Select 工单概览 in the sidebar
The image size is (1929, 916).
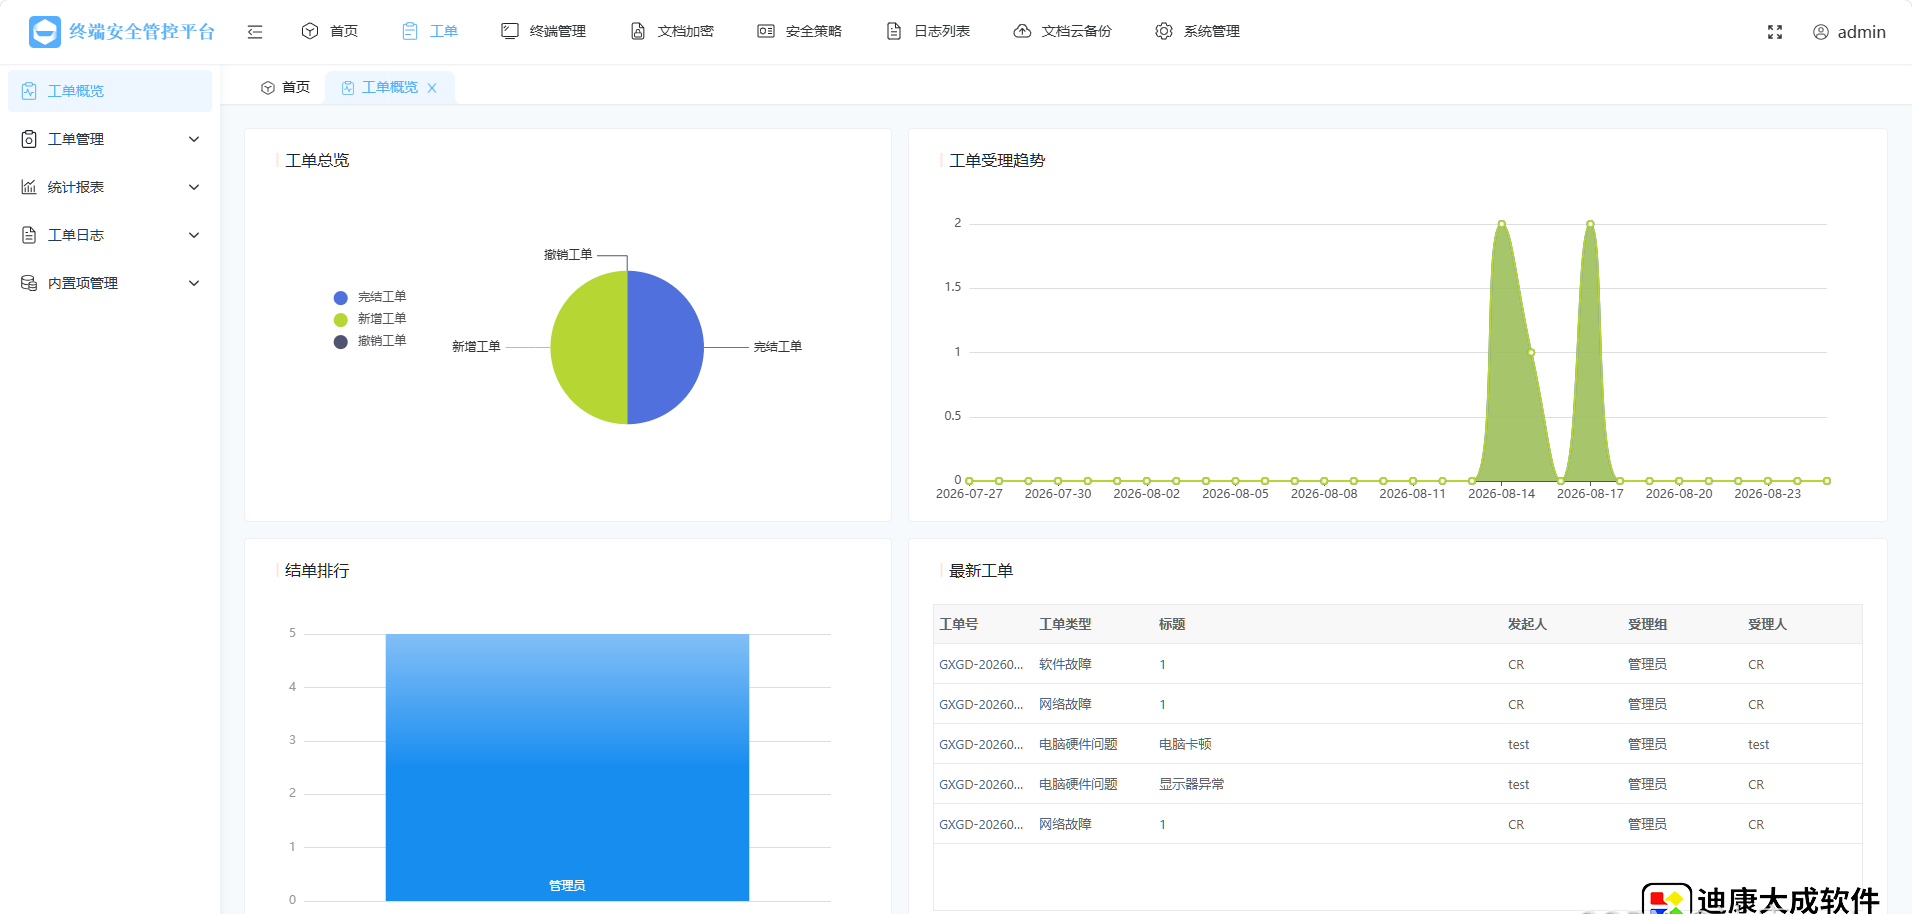point(110,91)
